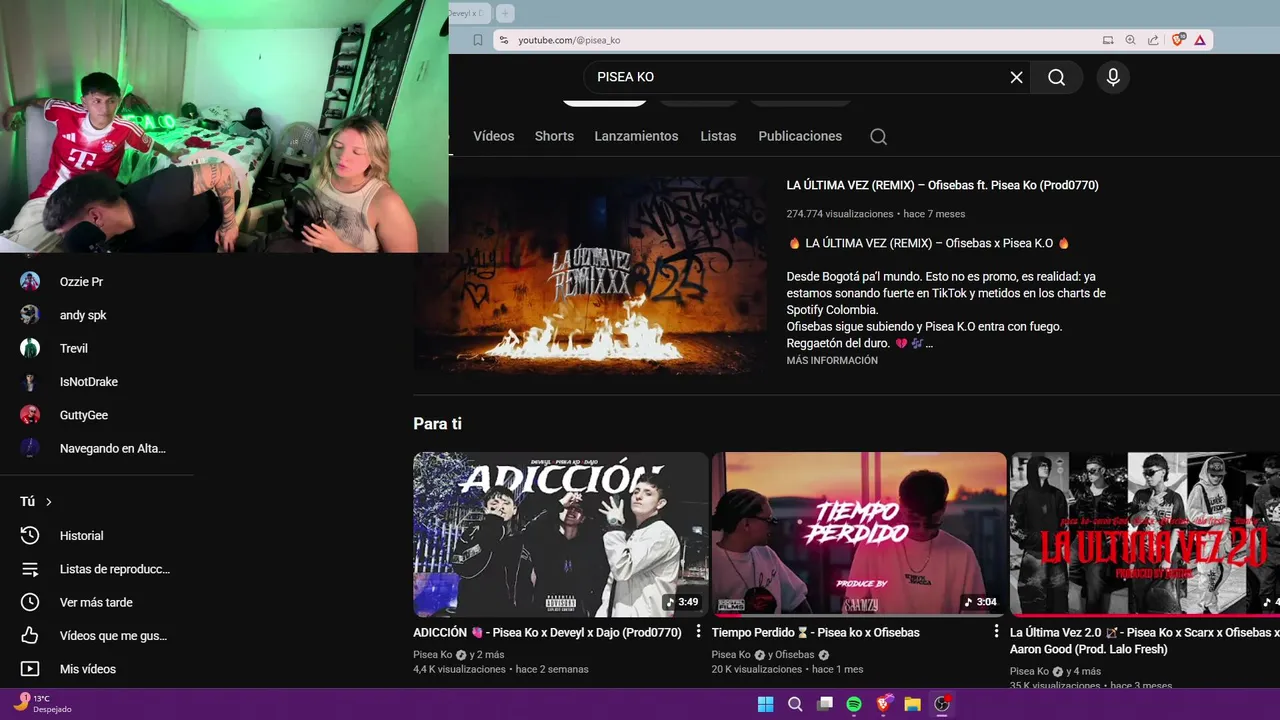Start voice search with microphone
The width and height of the screenshot is (1280, 720).
1113,77
